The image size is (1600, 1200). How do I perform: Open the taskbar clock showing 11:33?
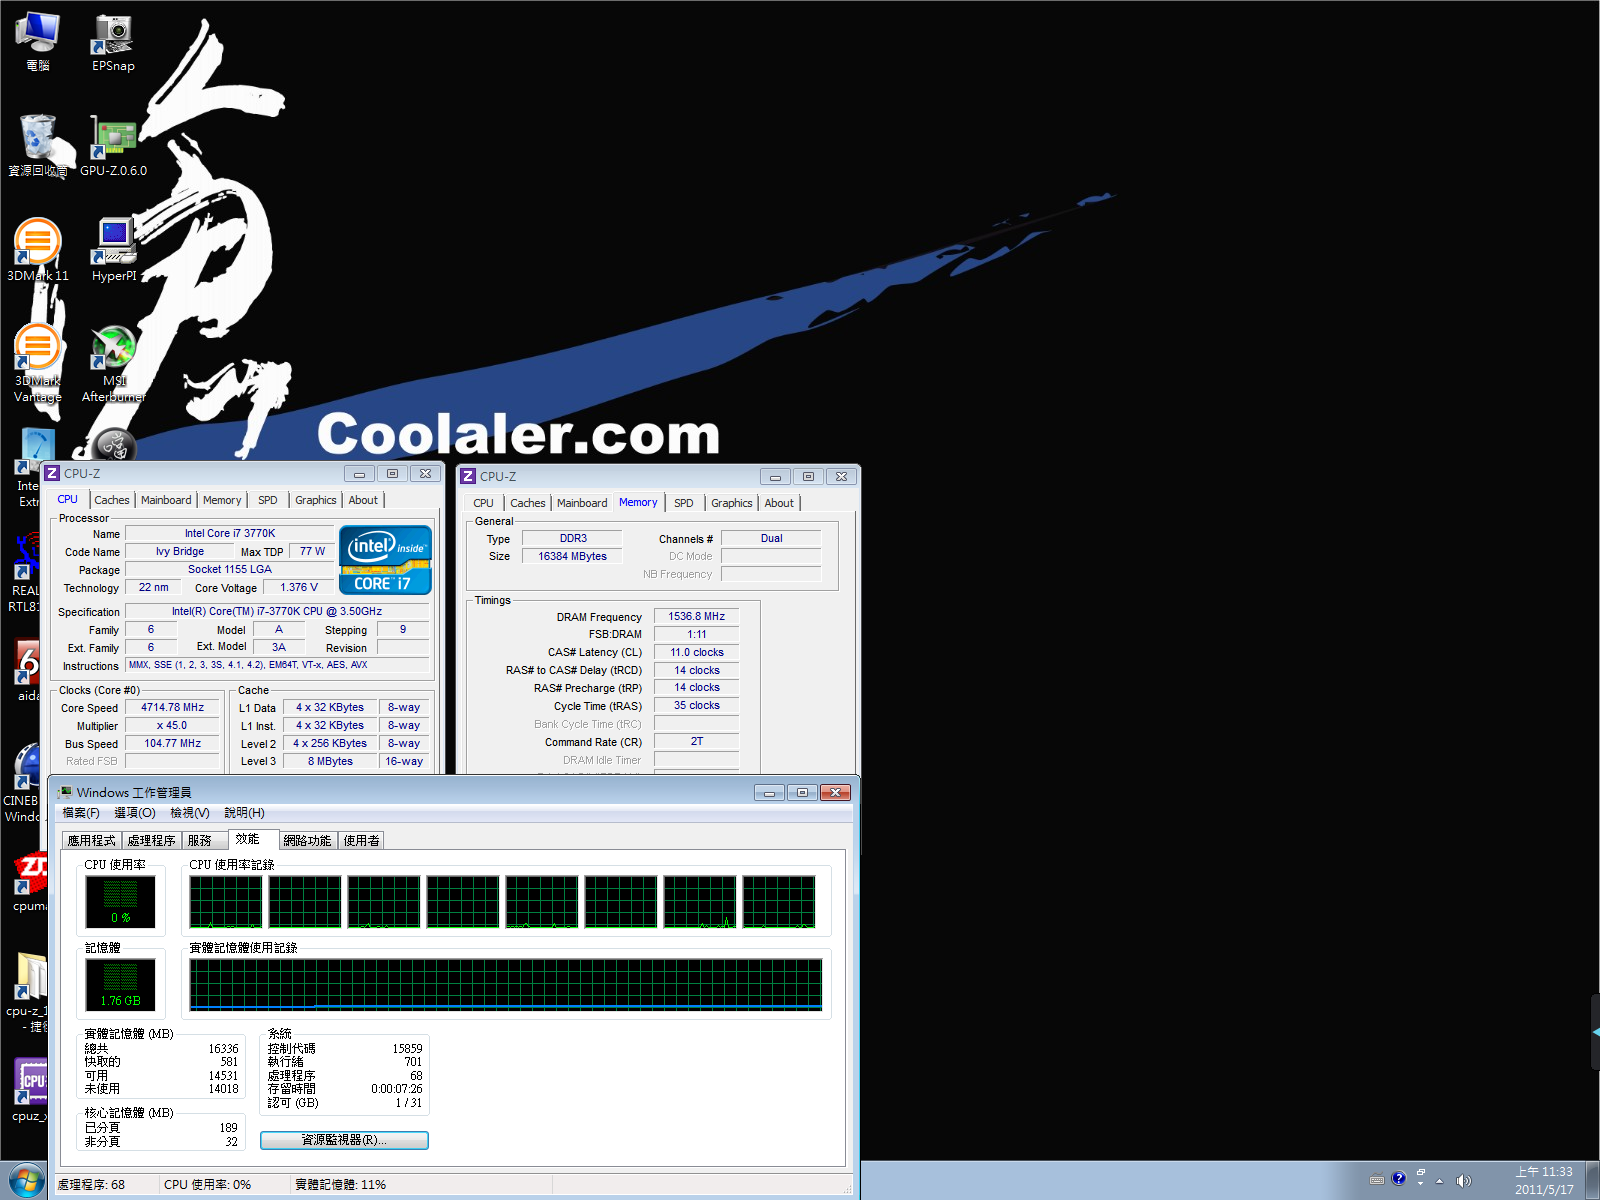[x=1544, y=1181]
